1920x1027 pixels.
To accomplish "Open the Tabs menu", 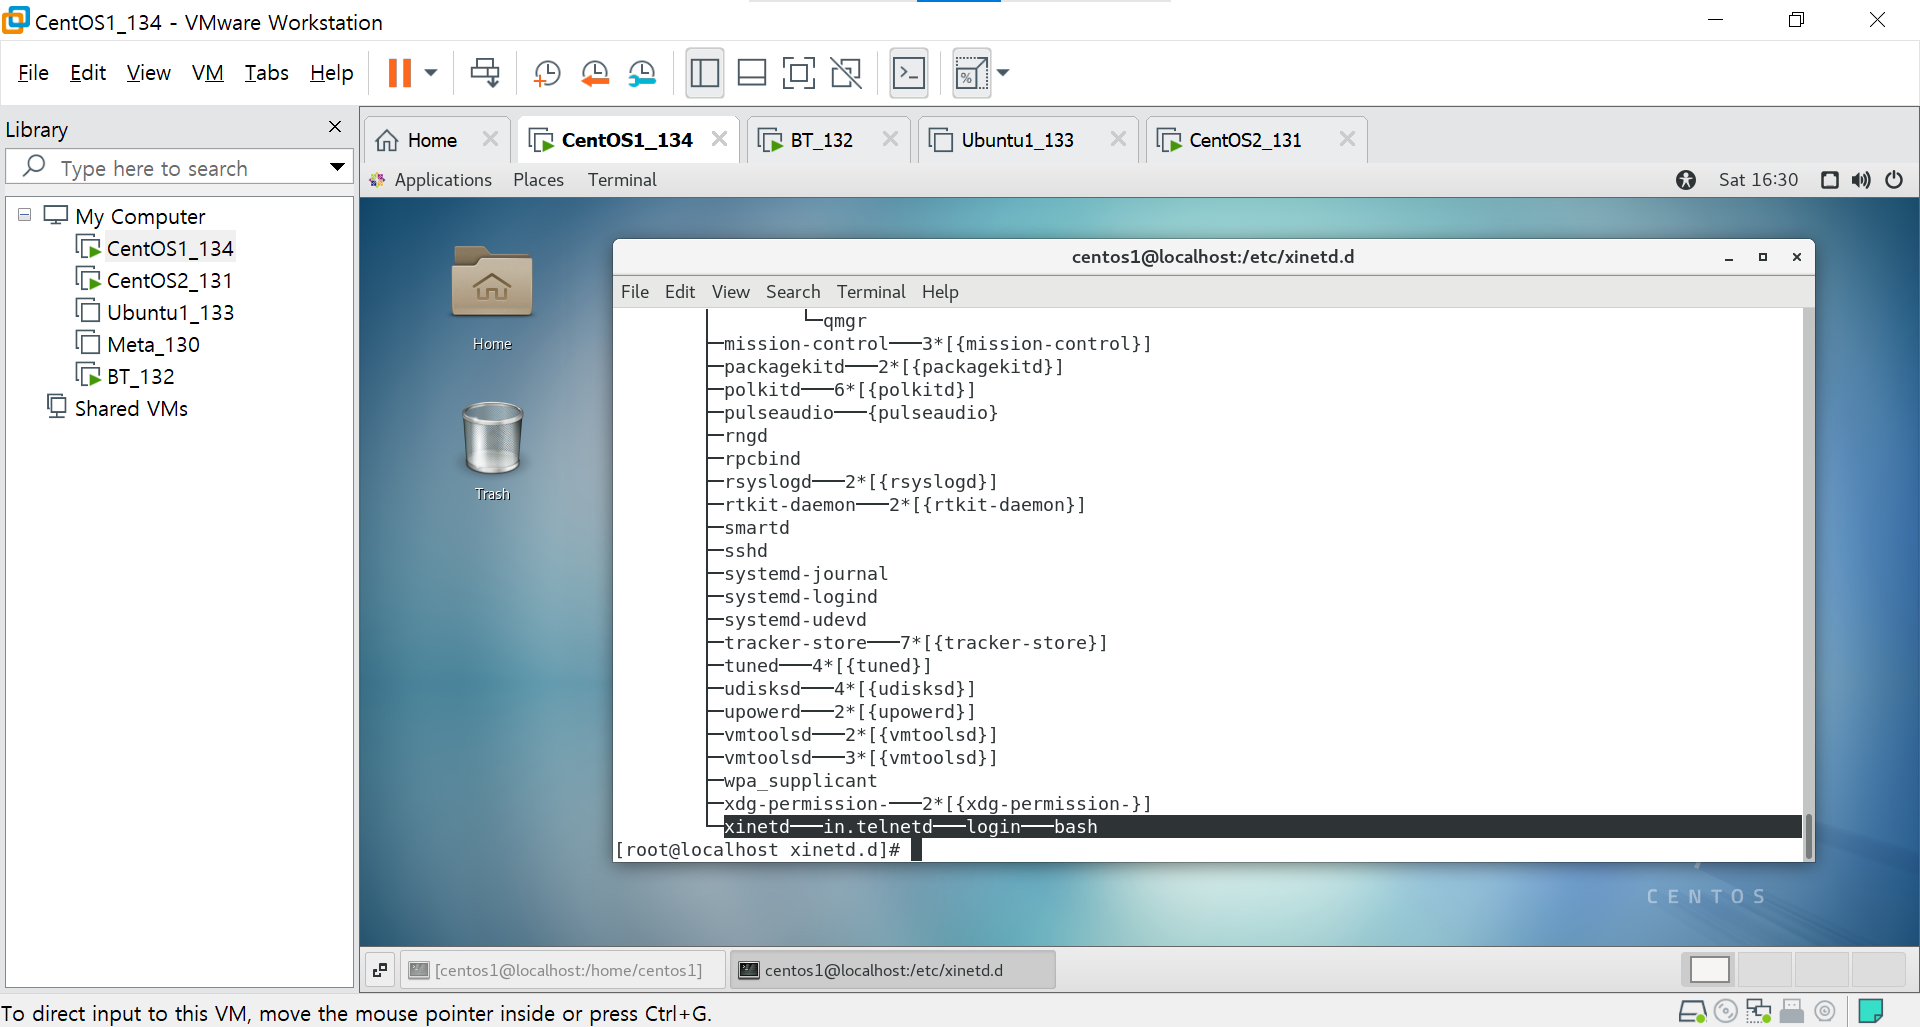I will pos(267,73).
